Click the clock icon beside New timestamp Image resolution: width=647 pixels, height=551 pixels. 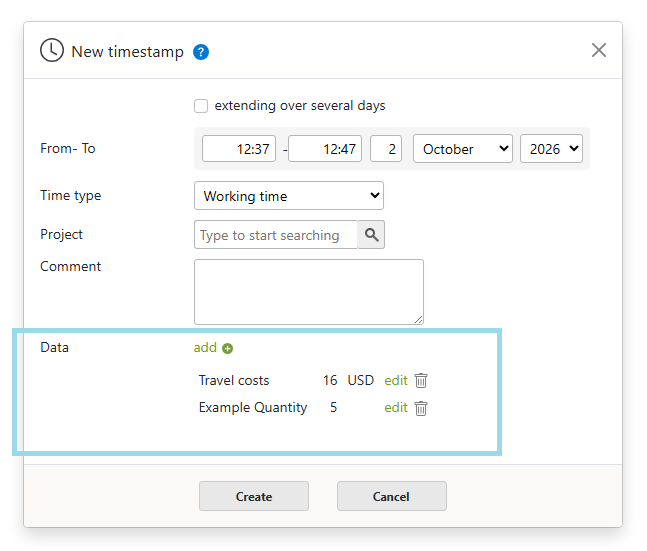pos(52,50)
